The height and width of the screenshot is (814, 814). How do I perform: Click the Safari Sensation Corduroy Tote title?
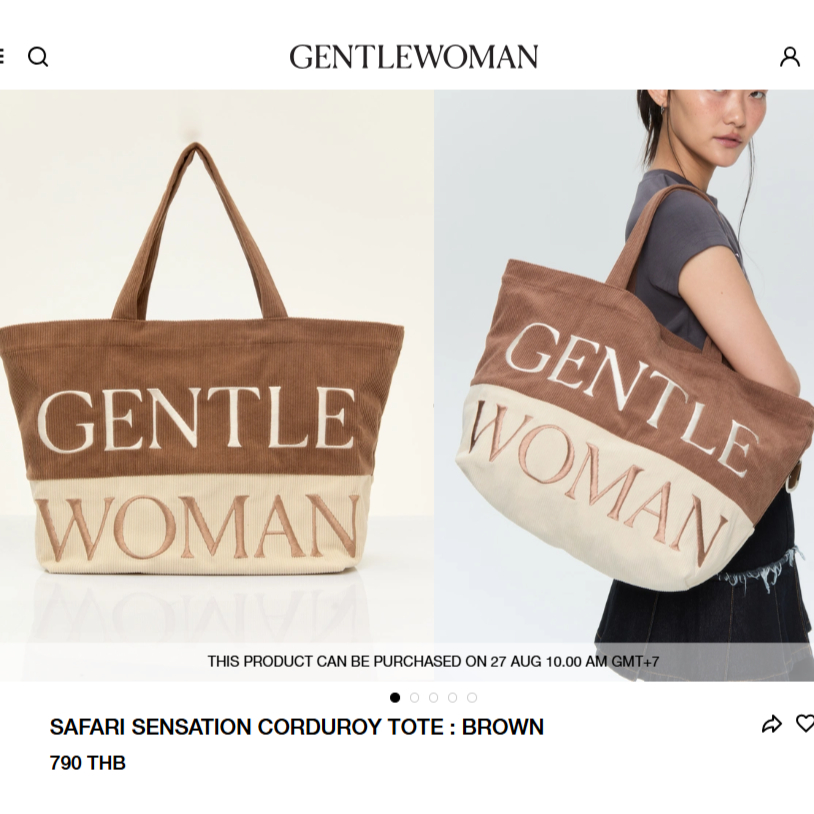[296, 727]
